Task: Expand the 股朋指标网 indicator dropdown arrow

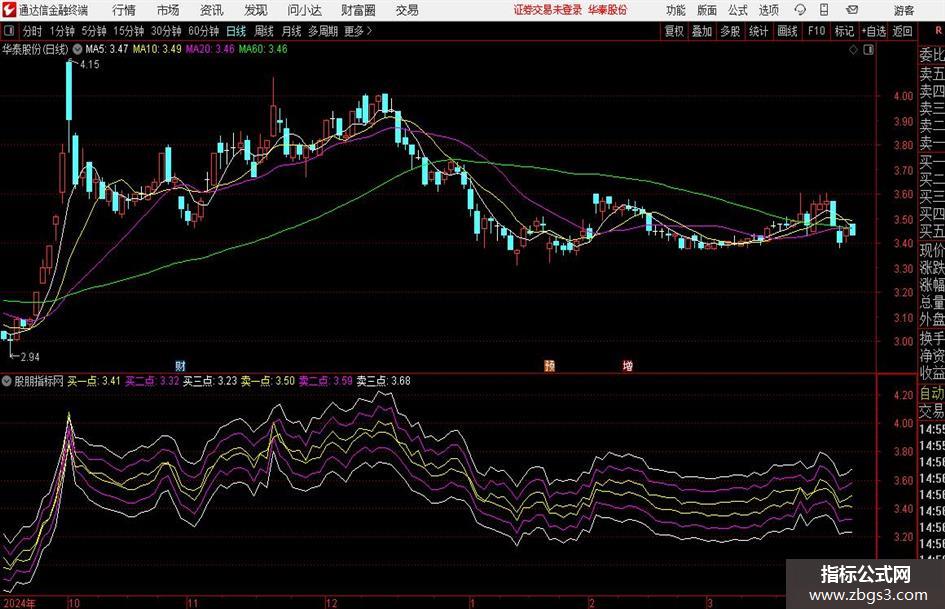Action: click(7, 380)
